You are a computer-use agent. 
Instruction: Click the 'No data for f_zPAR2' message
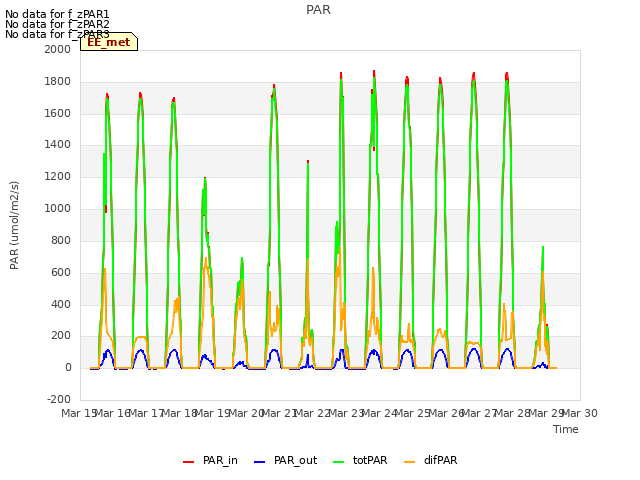click(x=57, y=24)
